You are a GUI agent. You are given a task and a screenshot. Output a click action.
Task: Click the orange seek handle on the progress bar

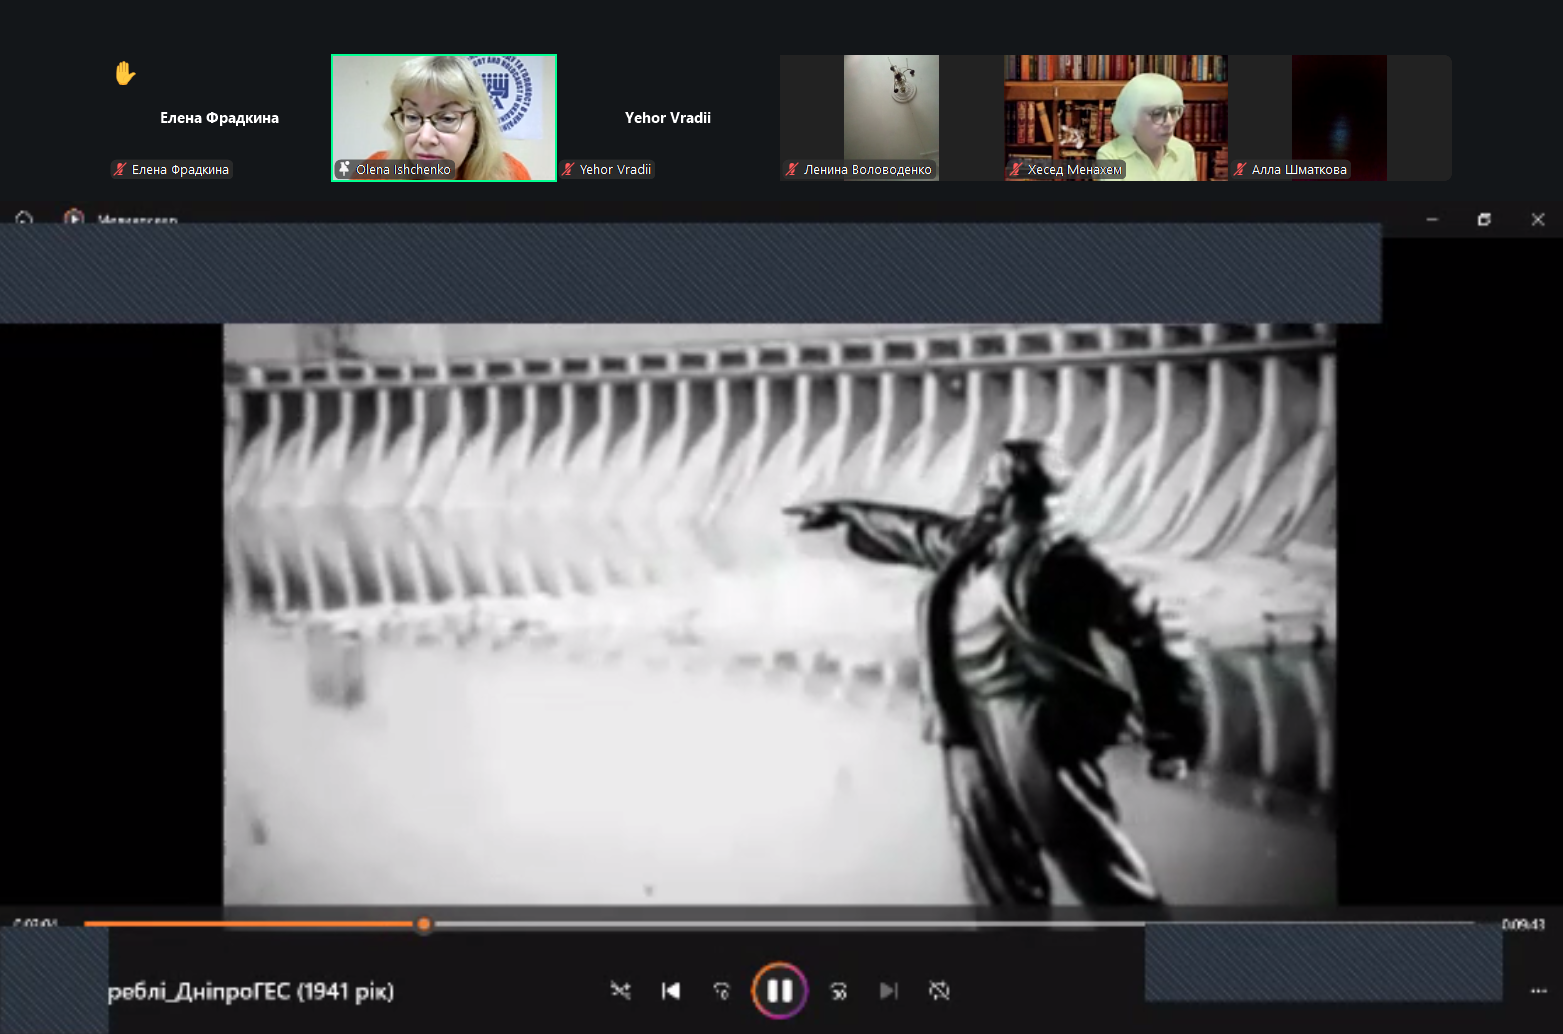pos(424,924)
